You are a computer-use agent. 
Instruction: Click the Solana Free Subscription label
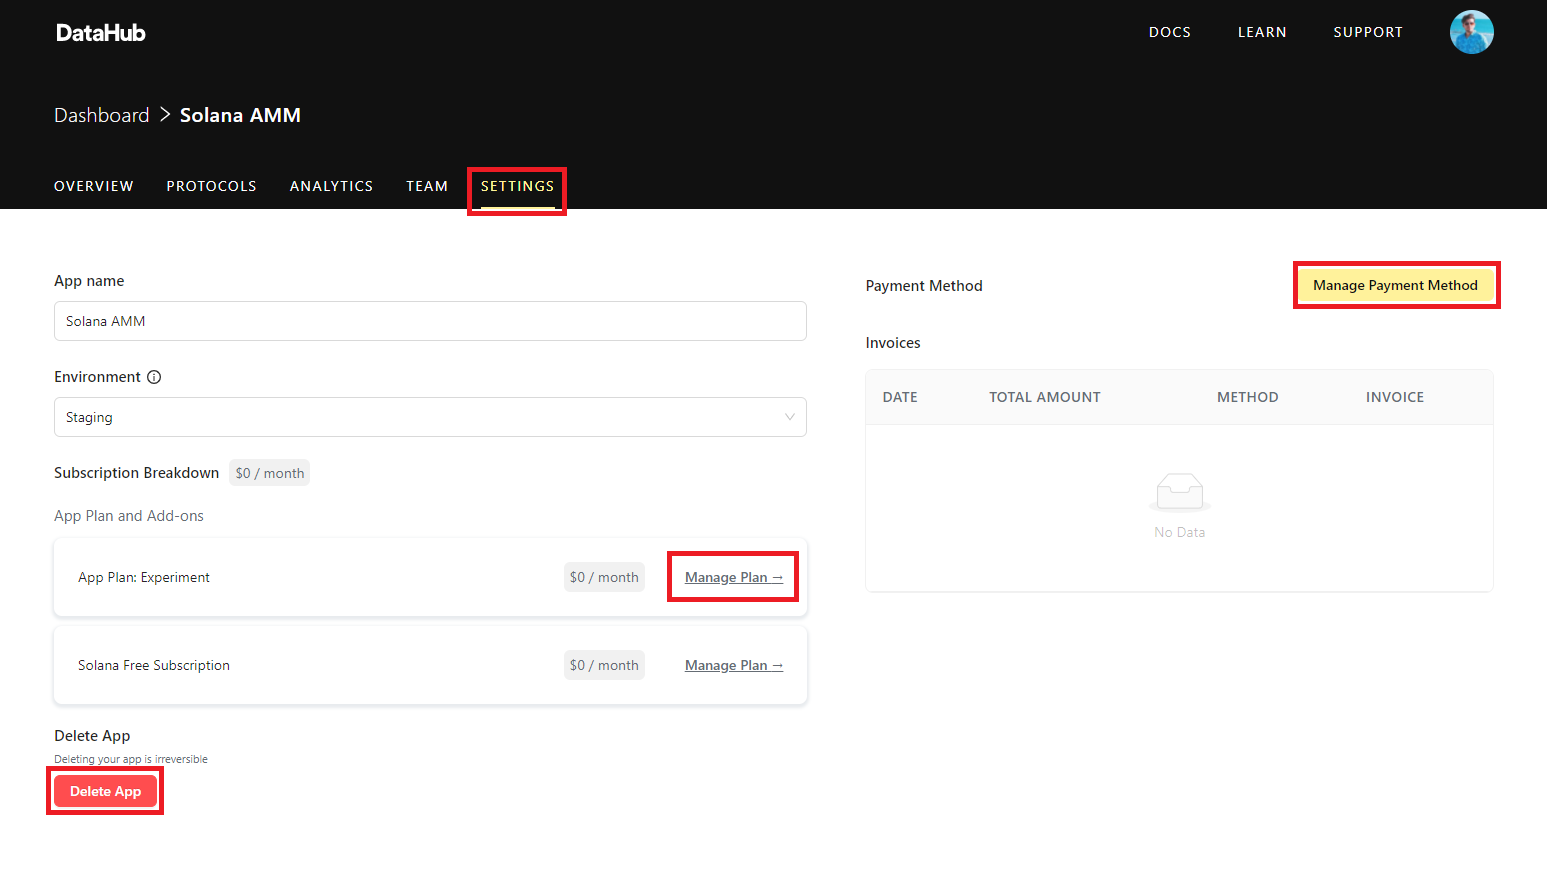click(x=154, y=665)
